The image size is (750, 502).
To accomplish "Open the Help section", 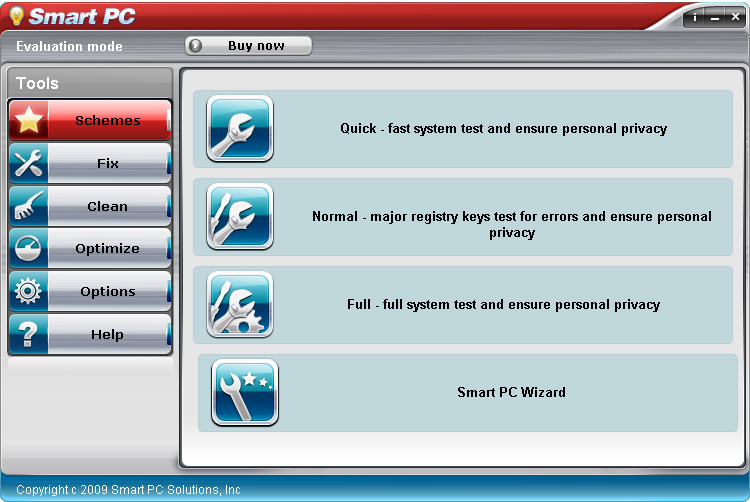I will pos(90,334).
